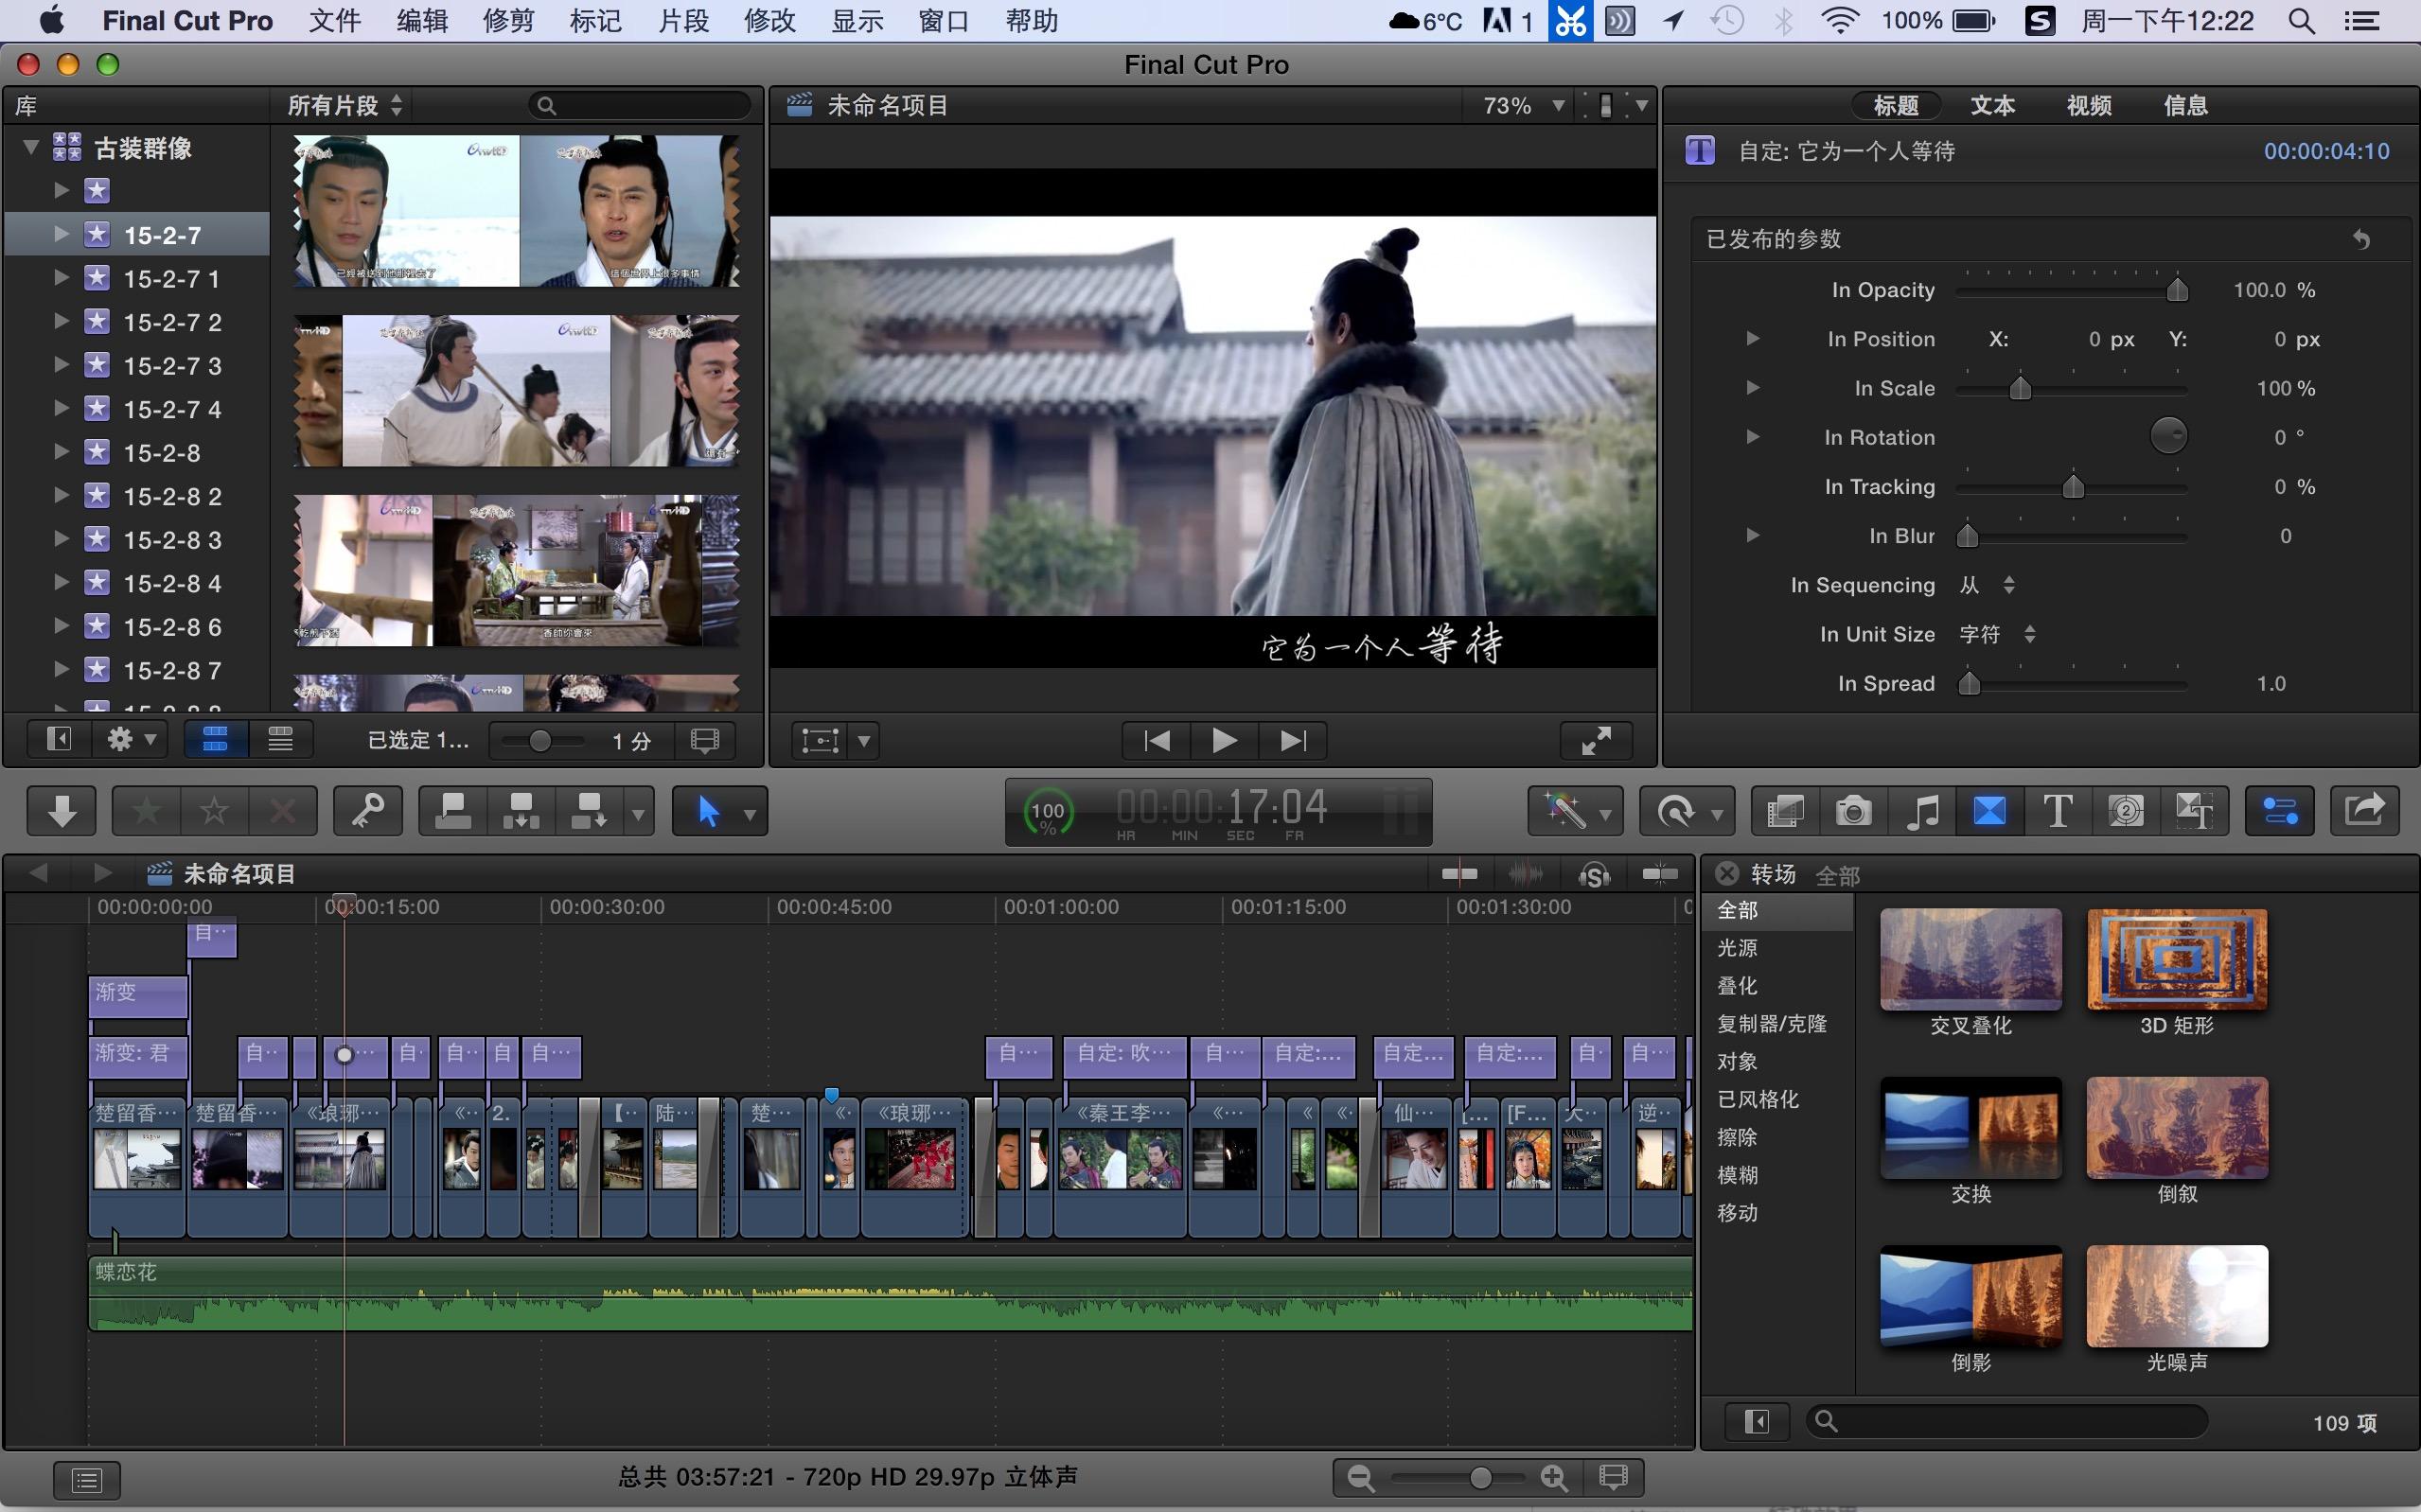
Task: Click the import media down-arrow button
Action: 62,811
